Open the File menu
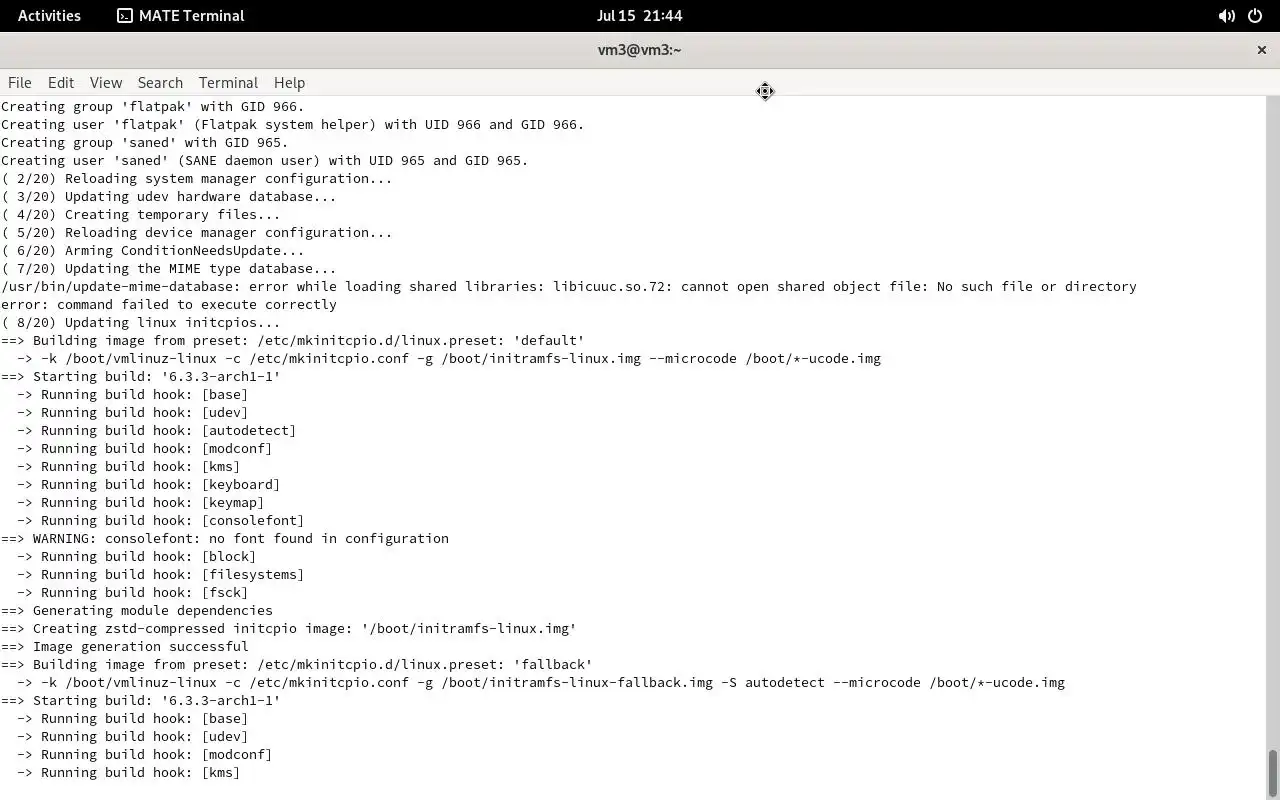This screenshot has width=1280, height=800. tap(19, 83)
